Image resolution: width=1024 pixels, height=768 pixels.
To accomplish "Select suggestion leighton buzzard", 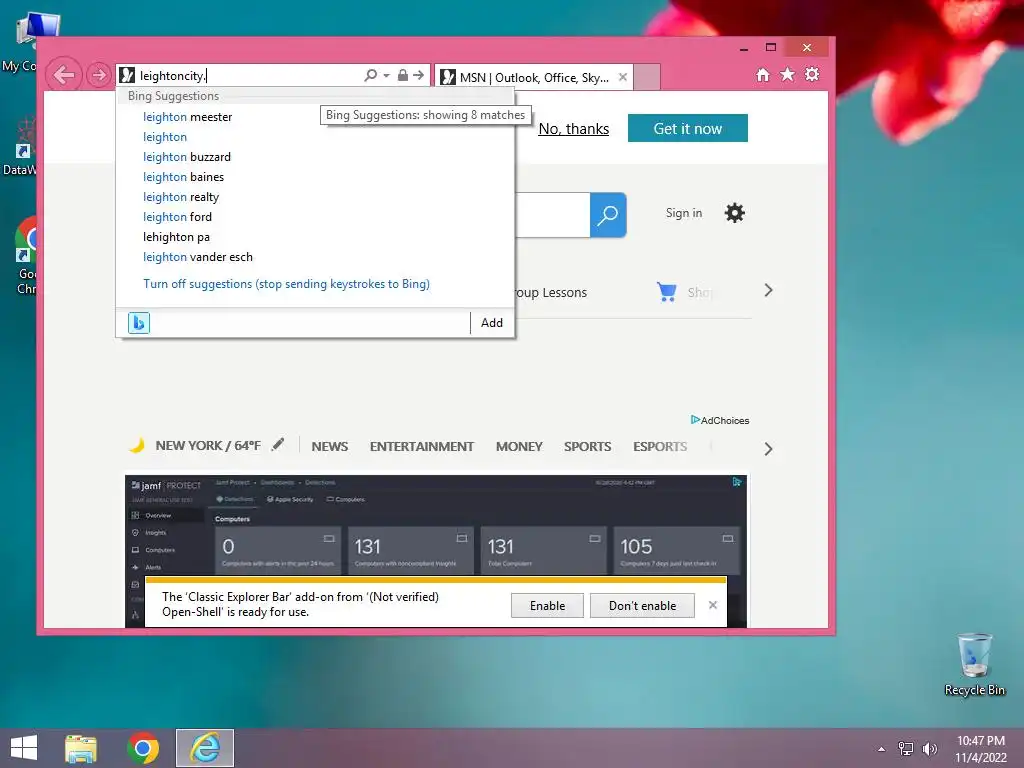I will coord(187,157).
